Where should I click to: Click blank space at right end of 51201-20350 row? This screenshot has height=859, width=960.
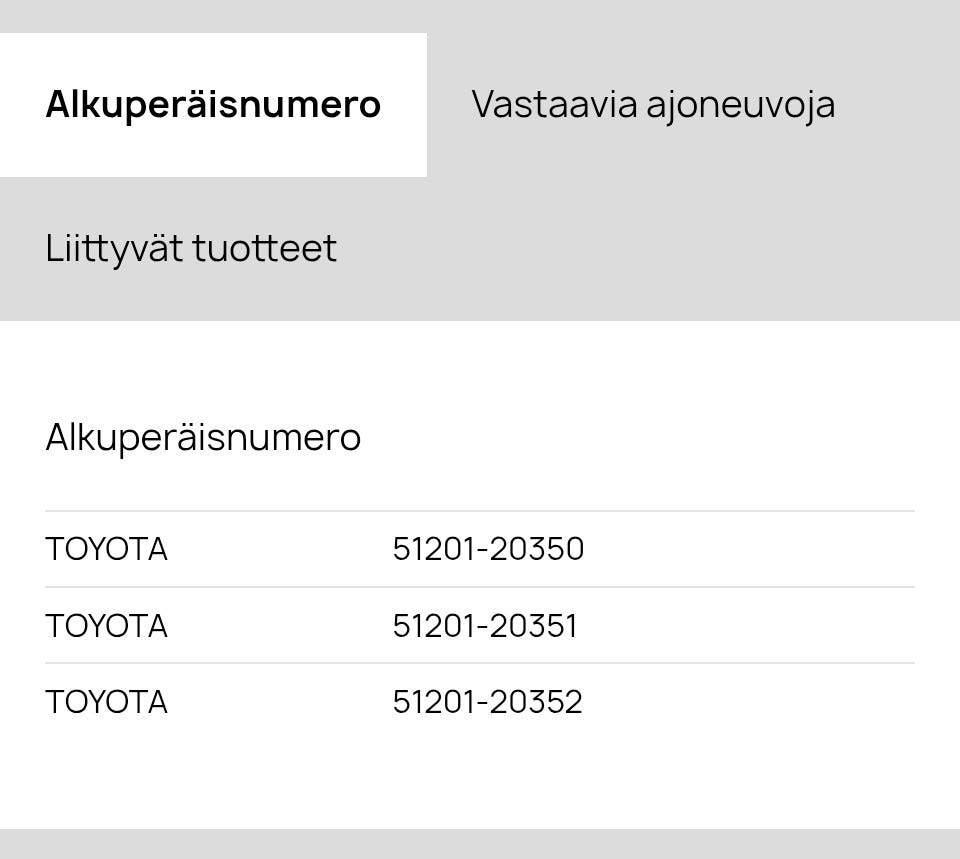point(800,549)
